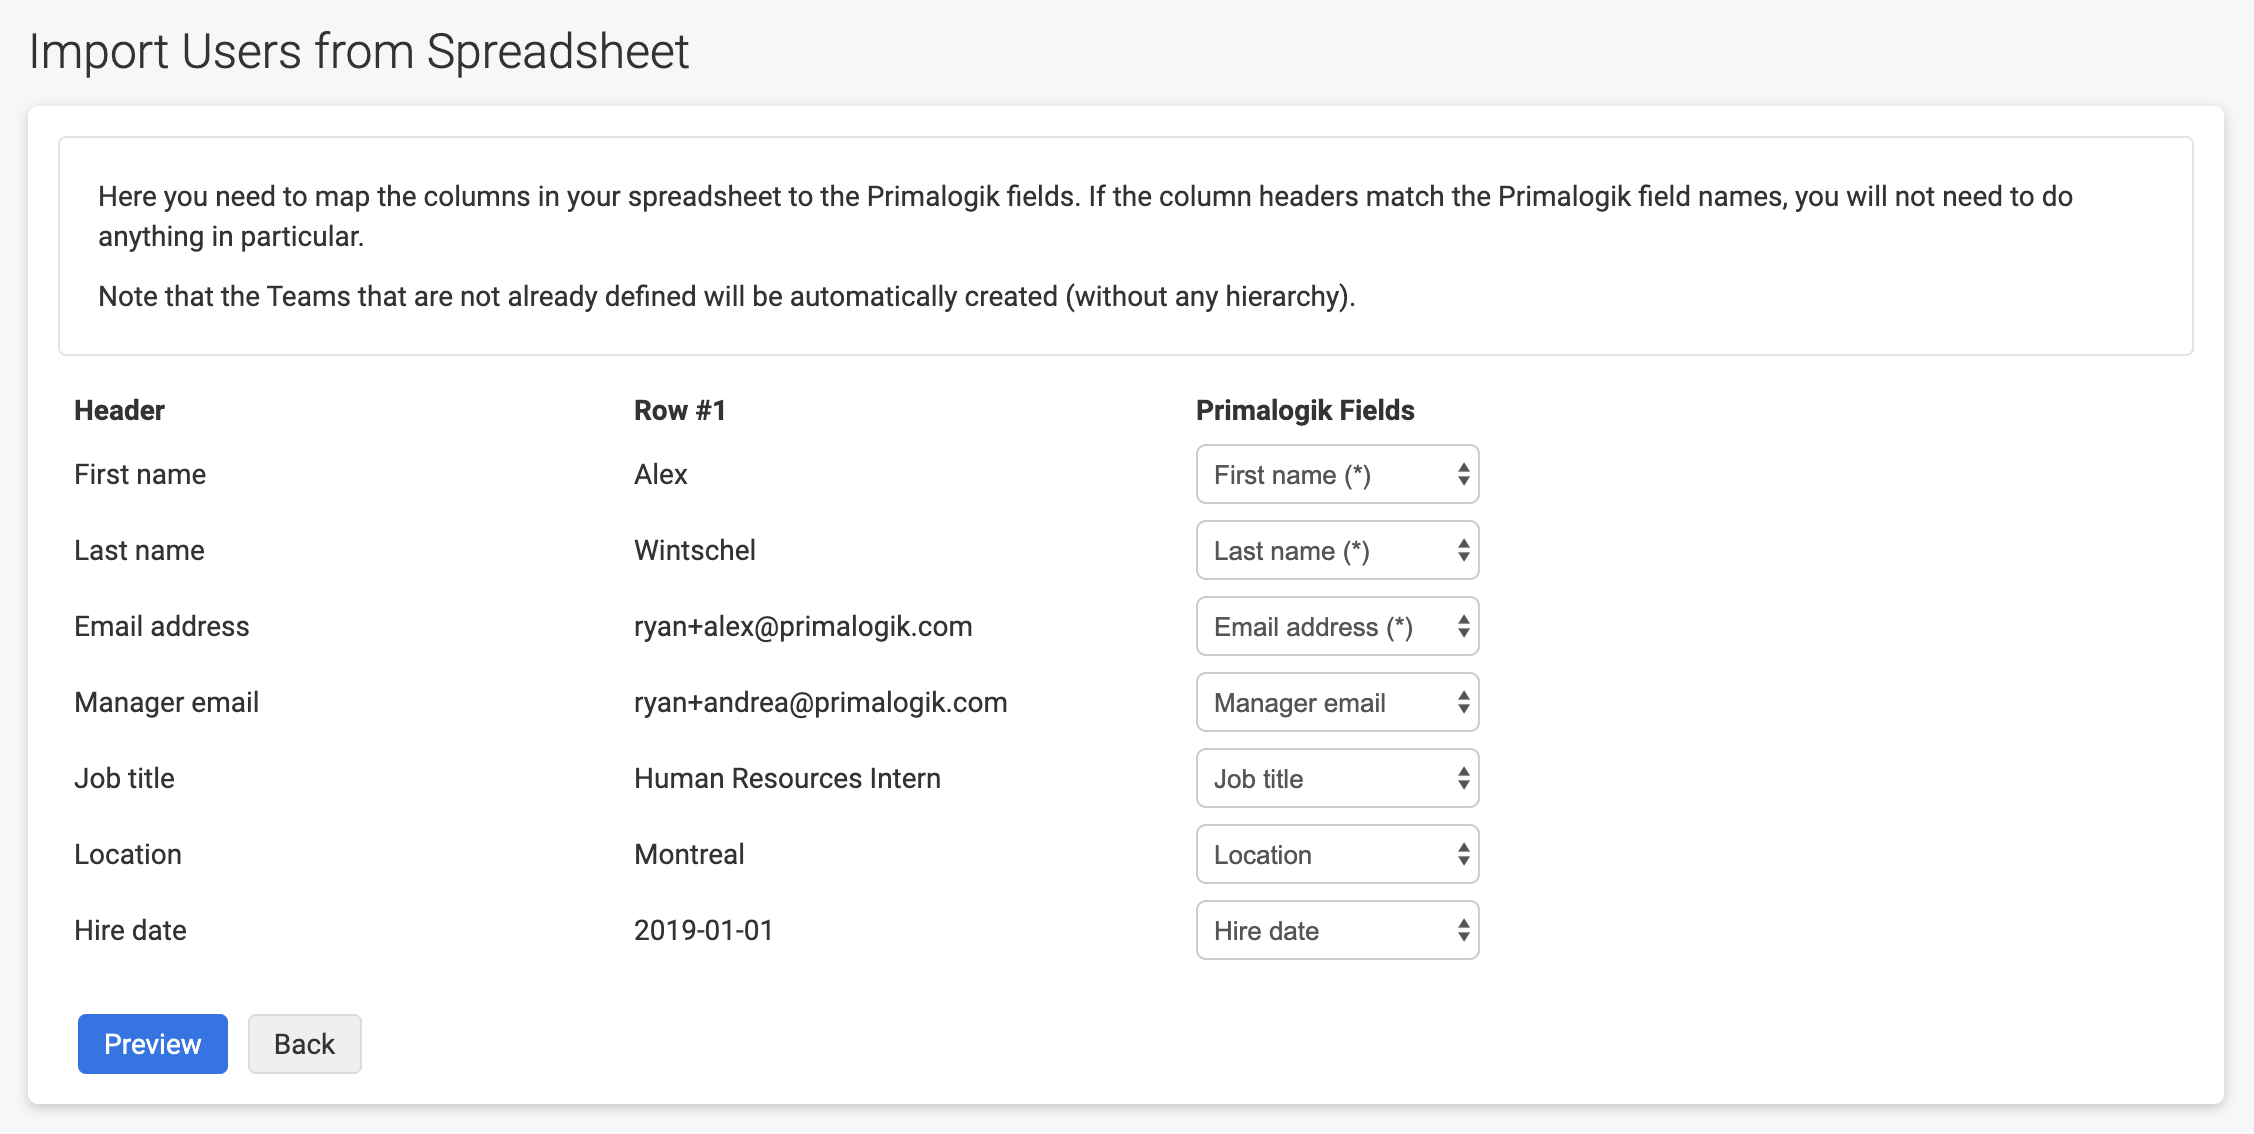Viewport: 2254px width, 1134px height.
Task: Click the Import Users from Spreadsheet title
Action: 359,52
